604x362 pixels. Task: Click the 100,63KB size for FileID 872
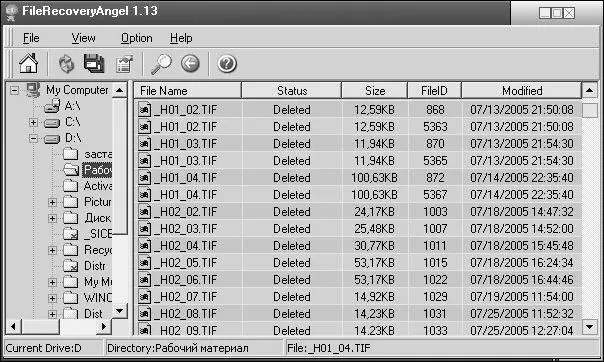click(x=374, y=178)
